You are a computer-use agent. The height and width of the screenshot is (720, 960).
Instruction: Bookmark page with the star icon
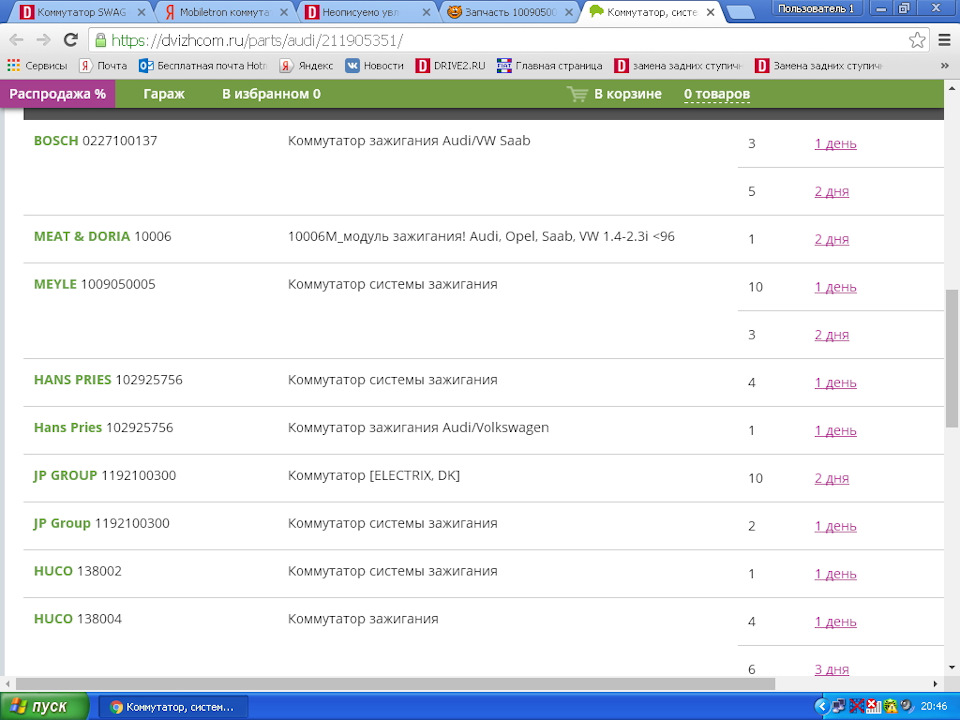click(x=917, y=40)
